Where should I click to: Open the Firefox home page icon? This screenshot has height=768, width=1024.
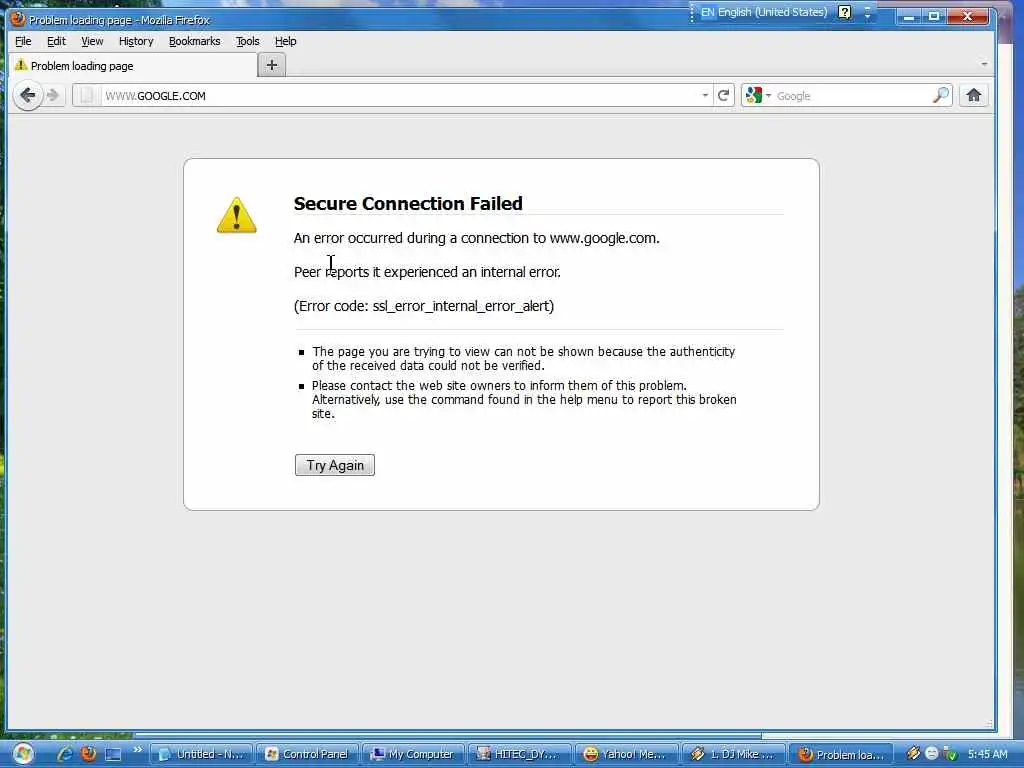[974, 95]
